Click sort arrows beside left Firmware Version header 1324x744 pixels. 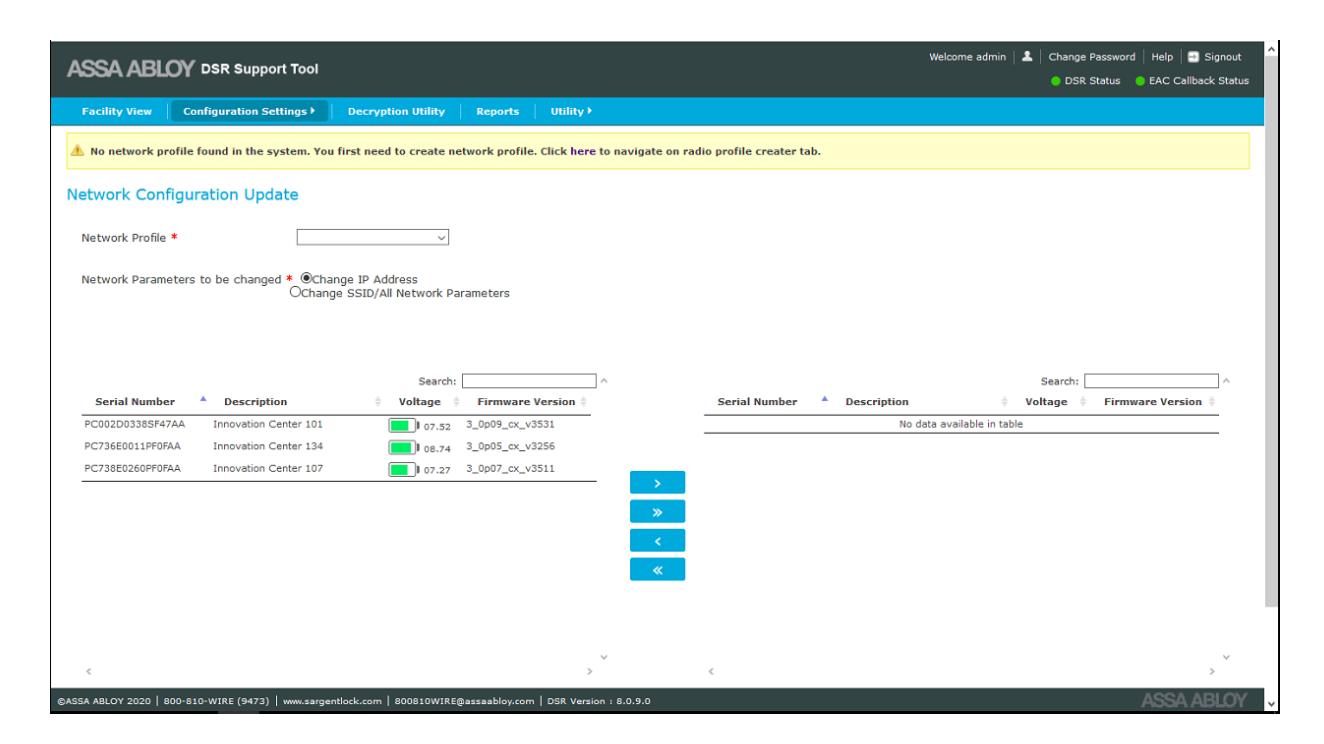coord(584,402)
